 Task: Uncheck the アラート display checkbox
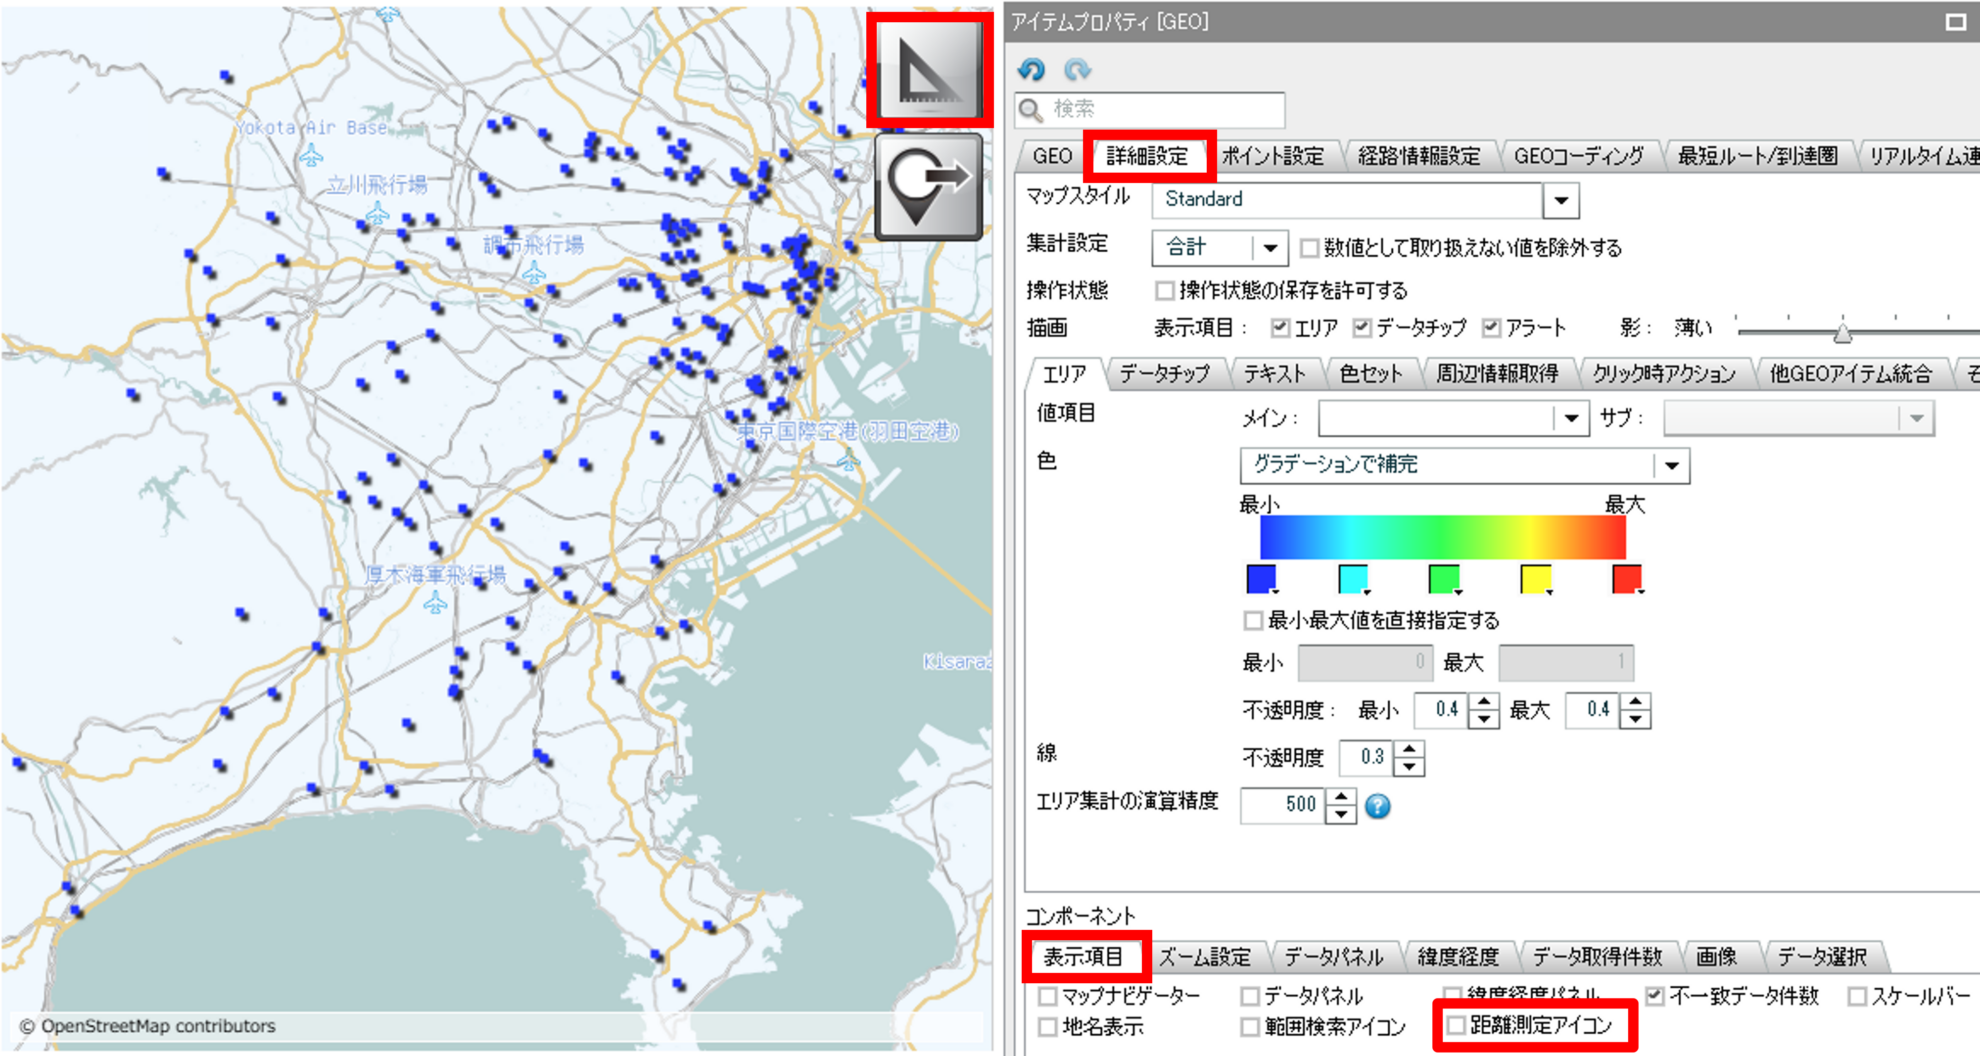(1492, 327)
